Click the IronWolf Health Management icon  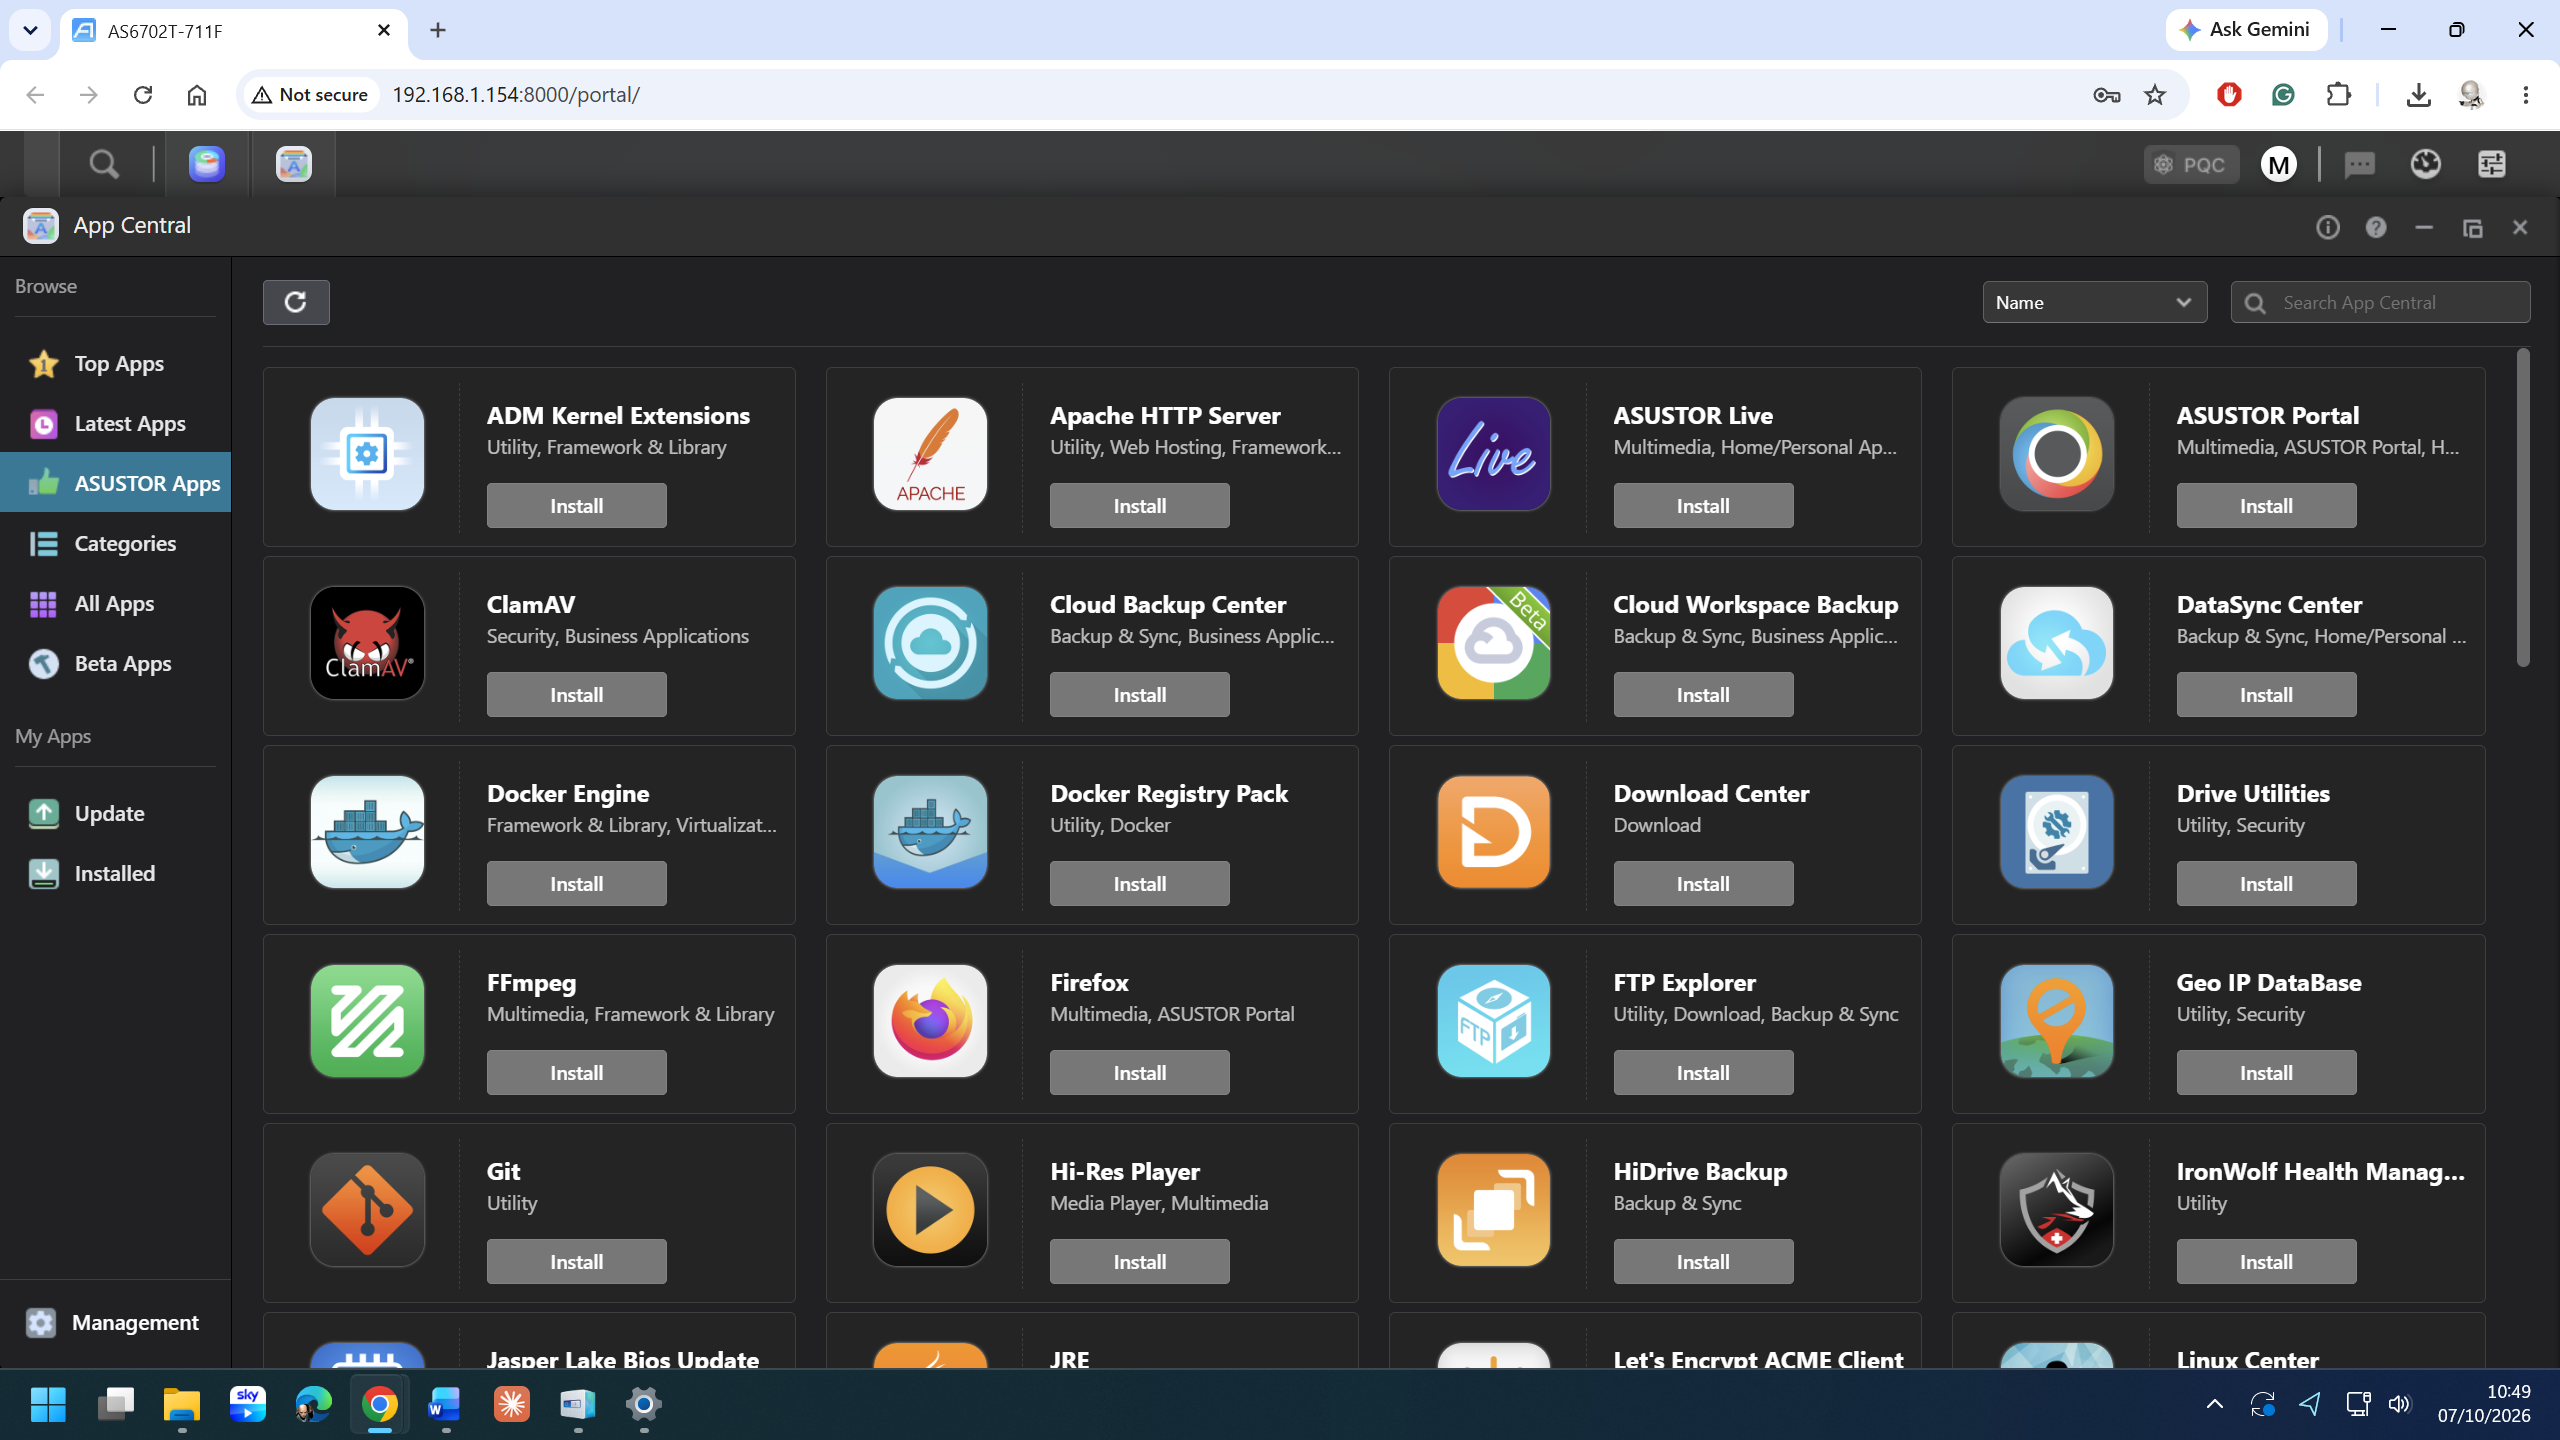[2056, 1210]
